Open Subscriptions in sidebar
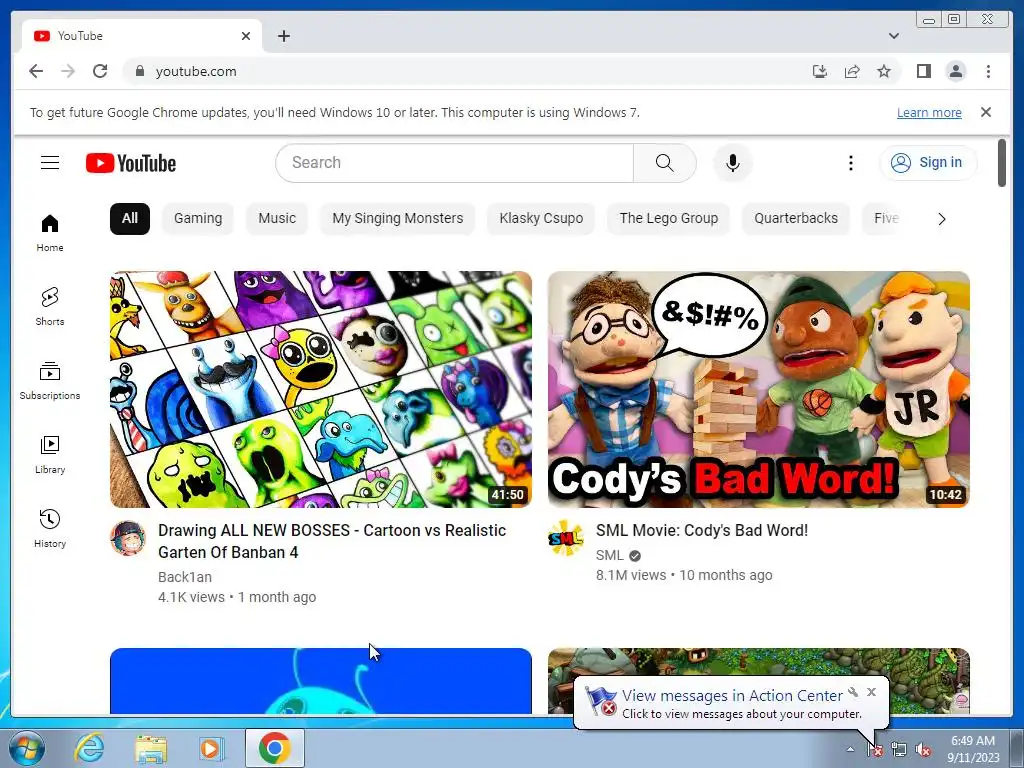 coord(50,381)
